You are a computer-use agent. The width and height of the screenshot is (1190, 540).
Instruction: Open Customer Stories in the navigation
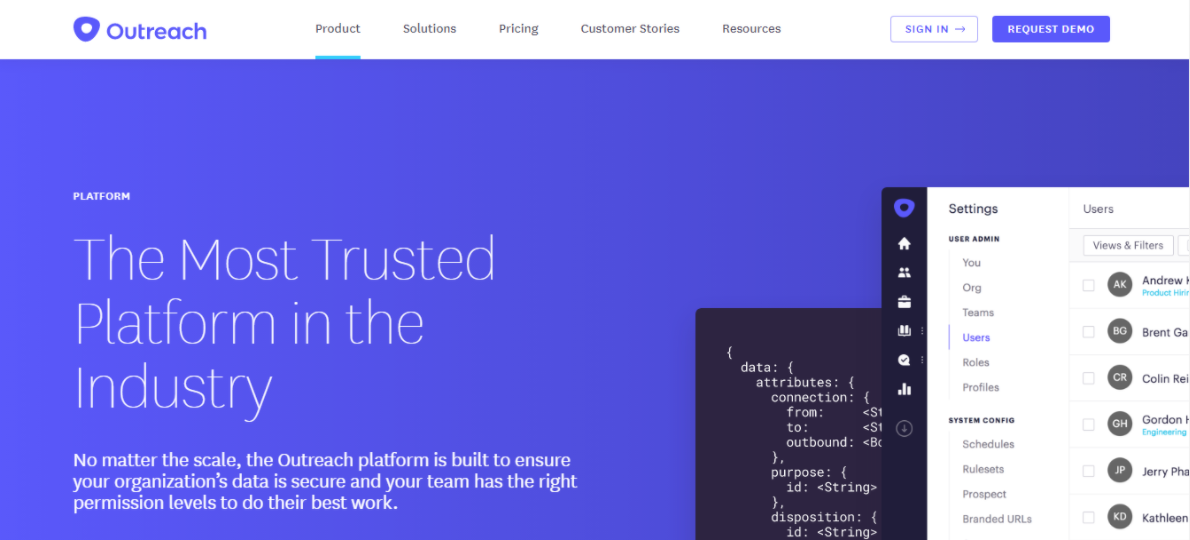coord(630,29)
